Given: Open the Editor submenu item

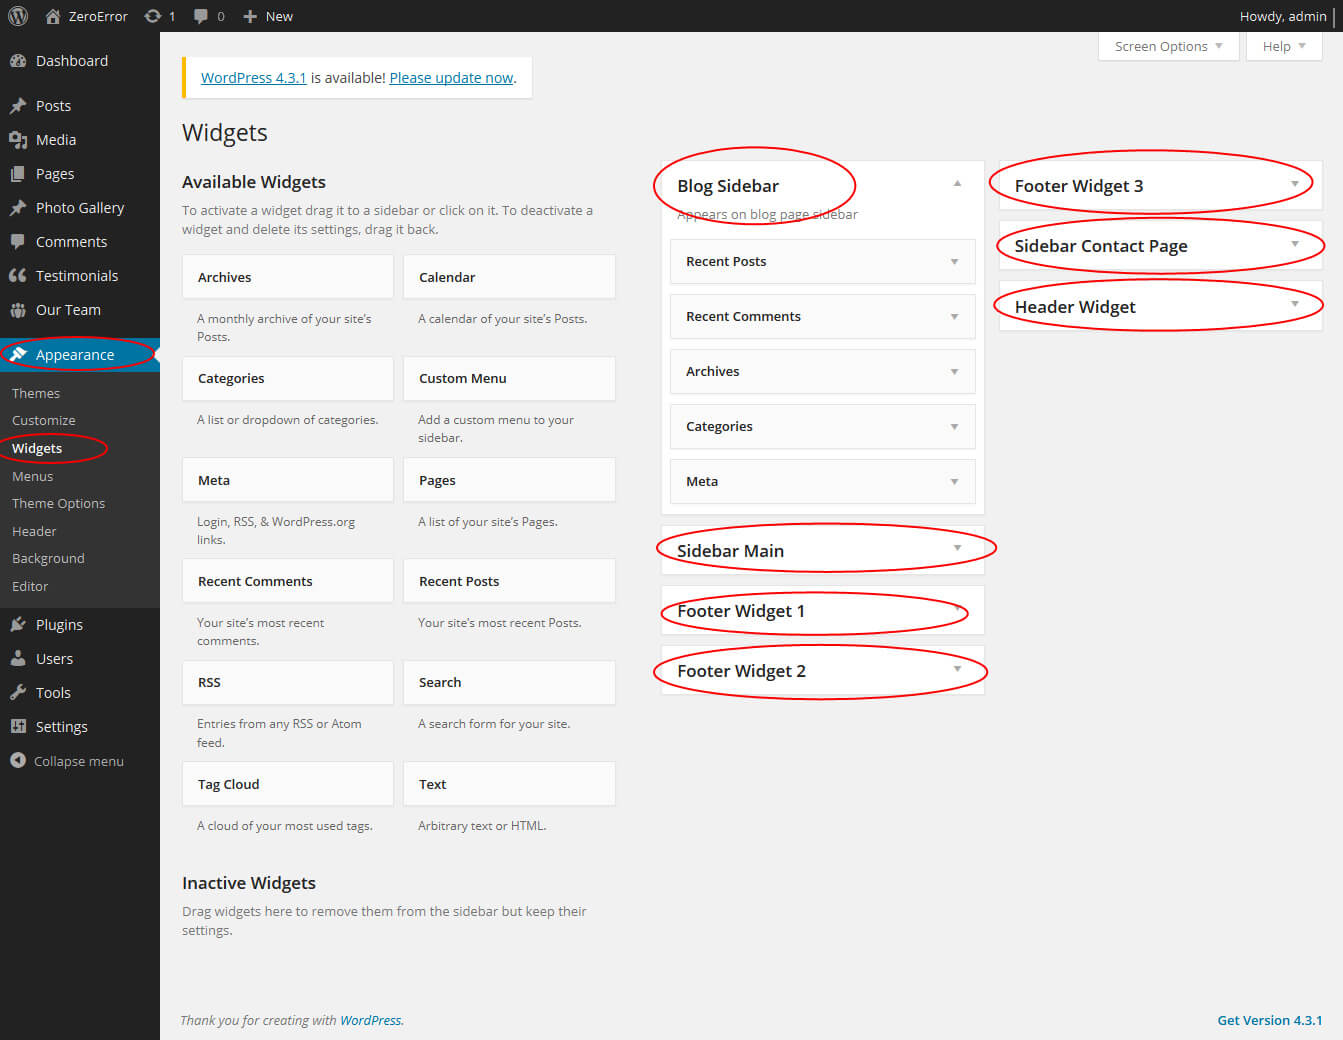Looking at the screenshot, I should (x=30, y=586).
